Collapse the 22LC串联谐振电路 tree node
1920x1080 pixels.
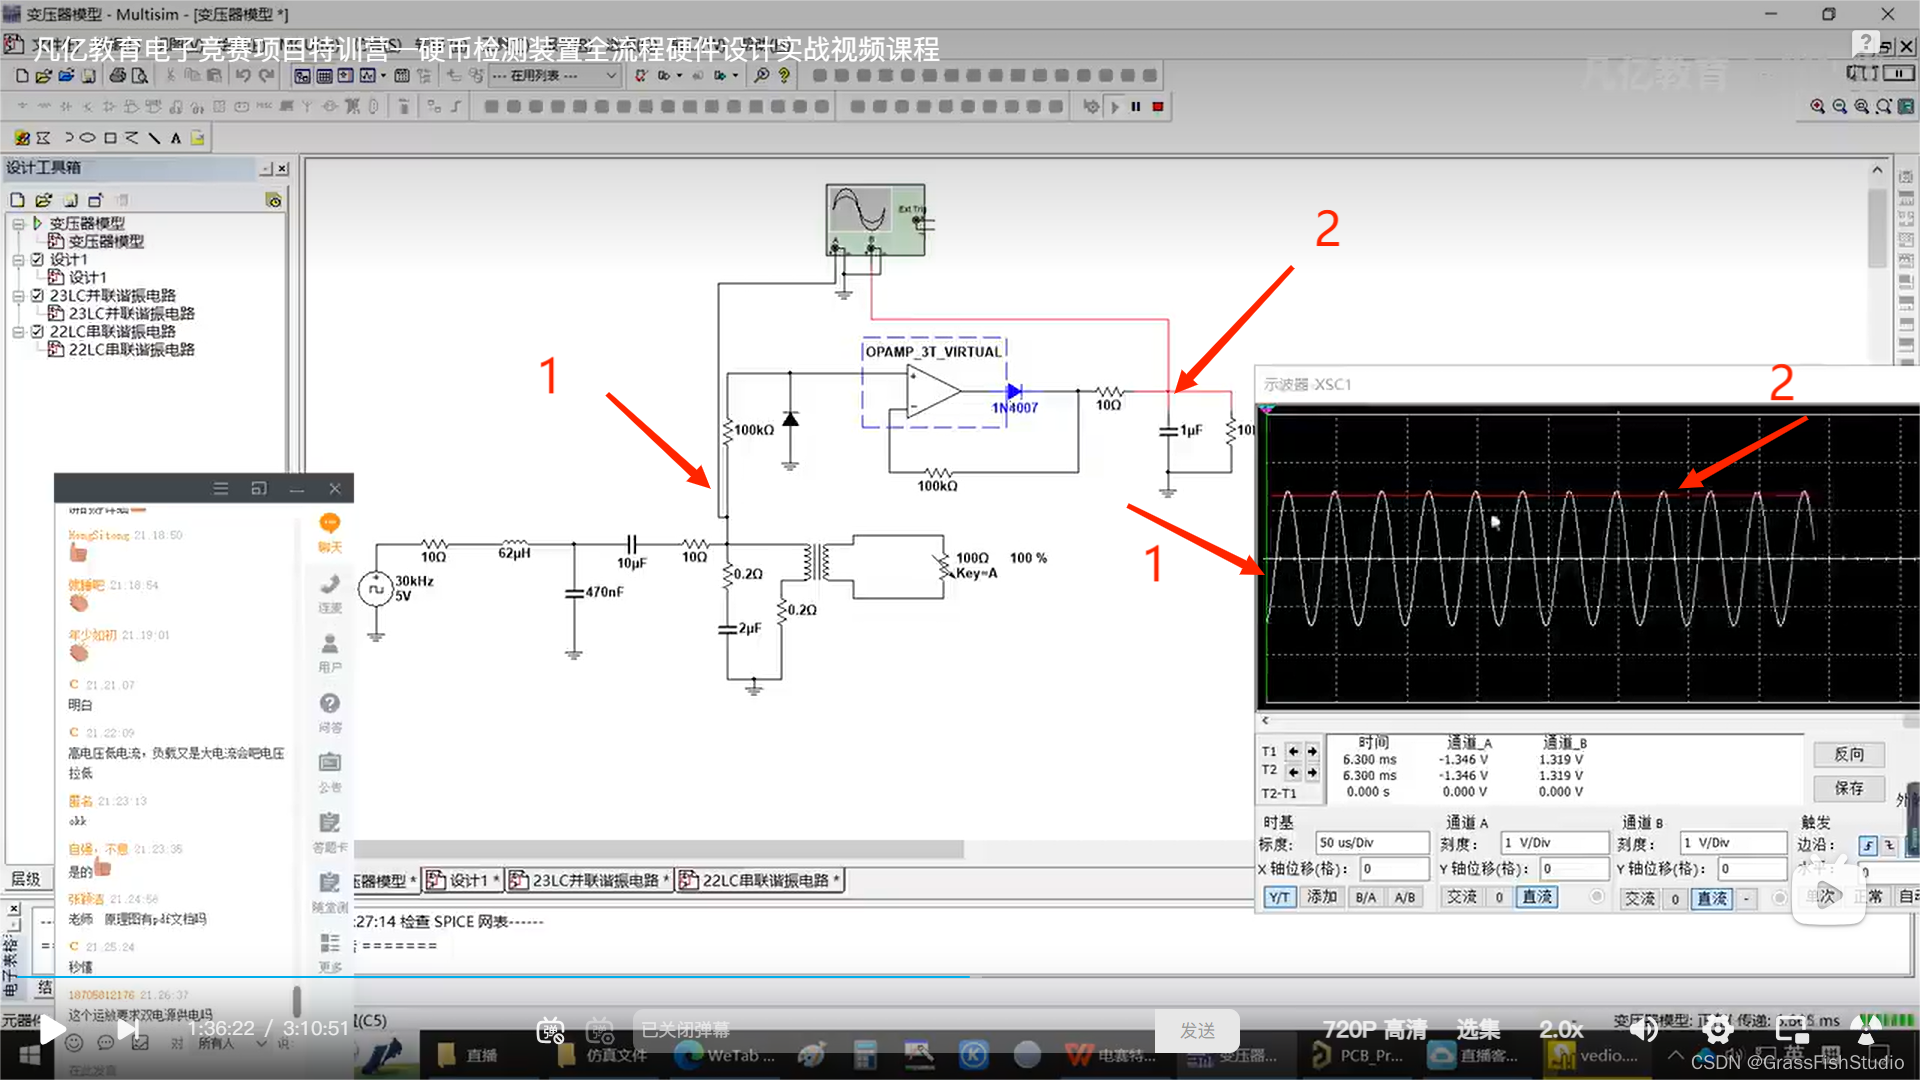coord(18,332)
